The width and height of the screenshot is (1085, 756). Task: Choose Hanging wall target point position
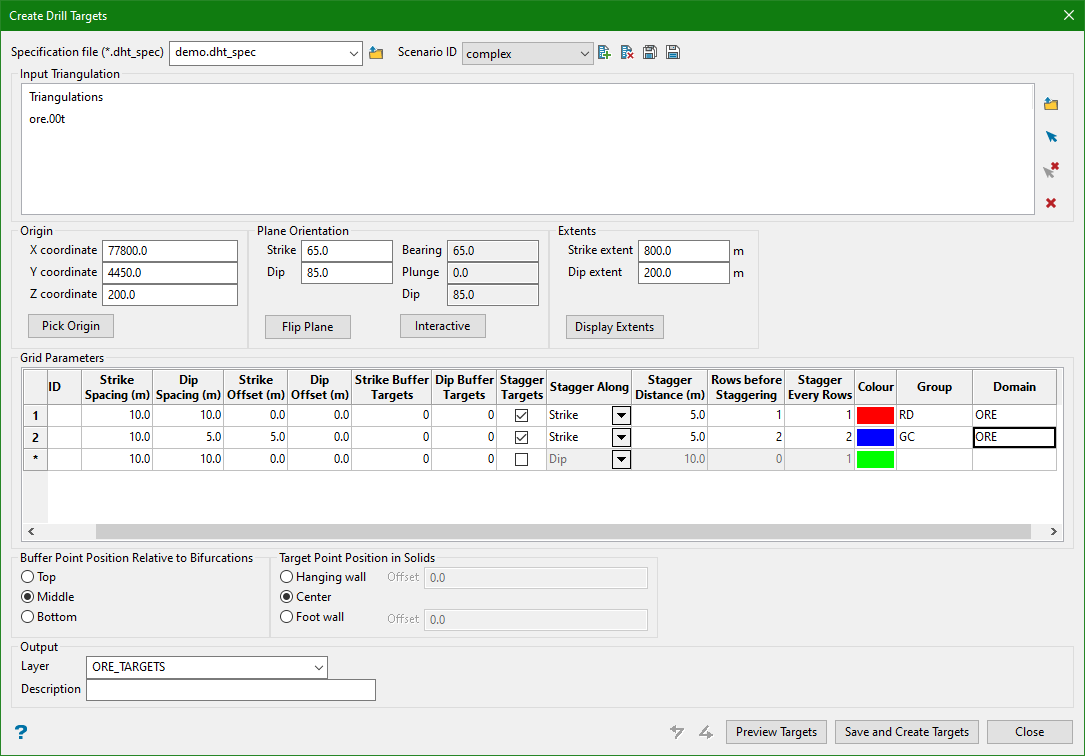pos(288,577)
